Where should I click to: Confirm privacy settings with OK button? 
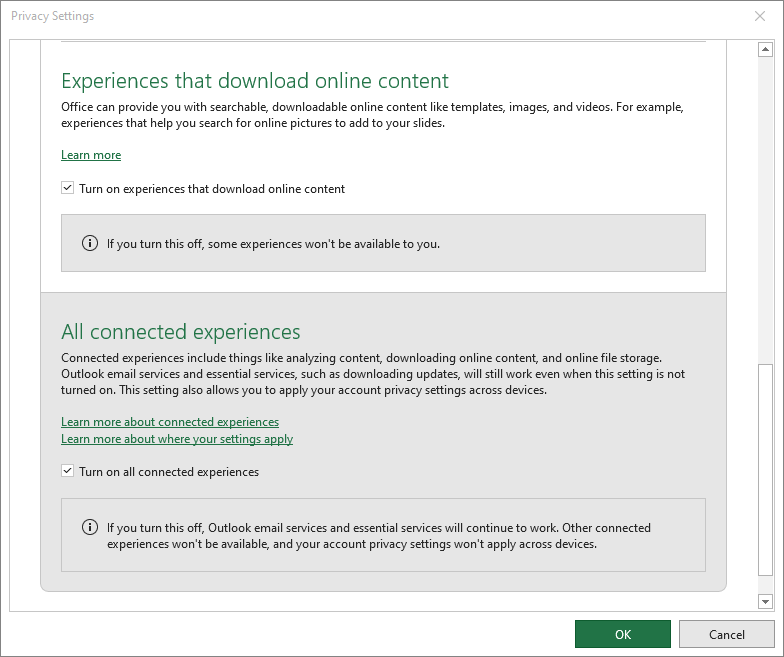[x=622, y=634]
